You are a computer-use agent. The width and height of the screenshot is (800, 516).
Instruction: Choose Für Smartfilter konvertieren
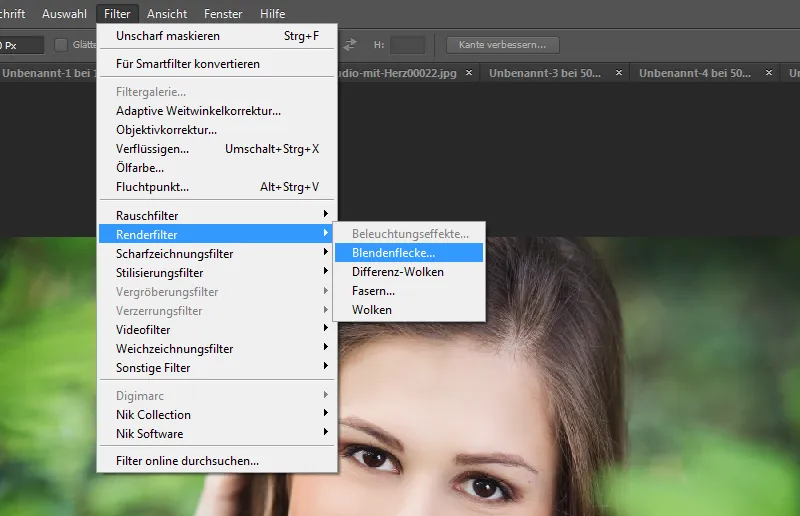point(217,64)
